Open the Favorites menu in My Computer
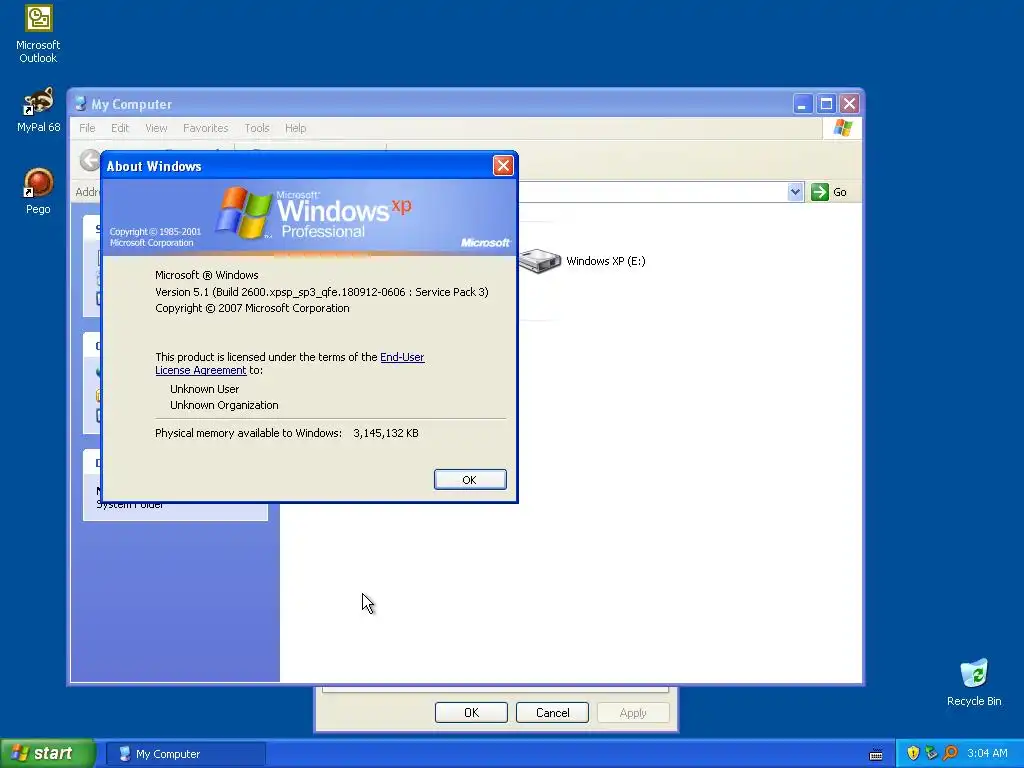1024x768 pixels. (206, 128)
